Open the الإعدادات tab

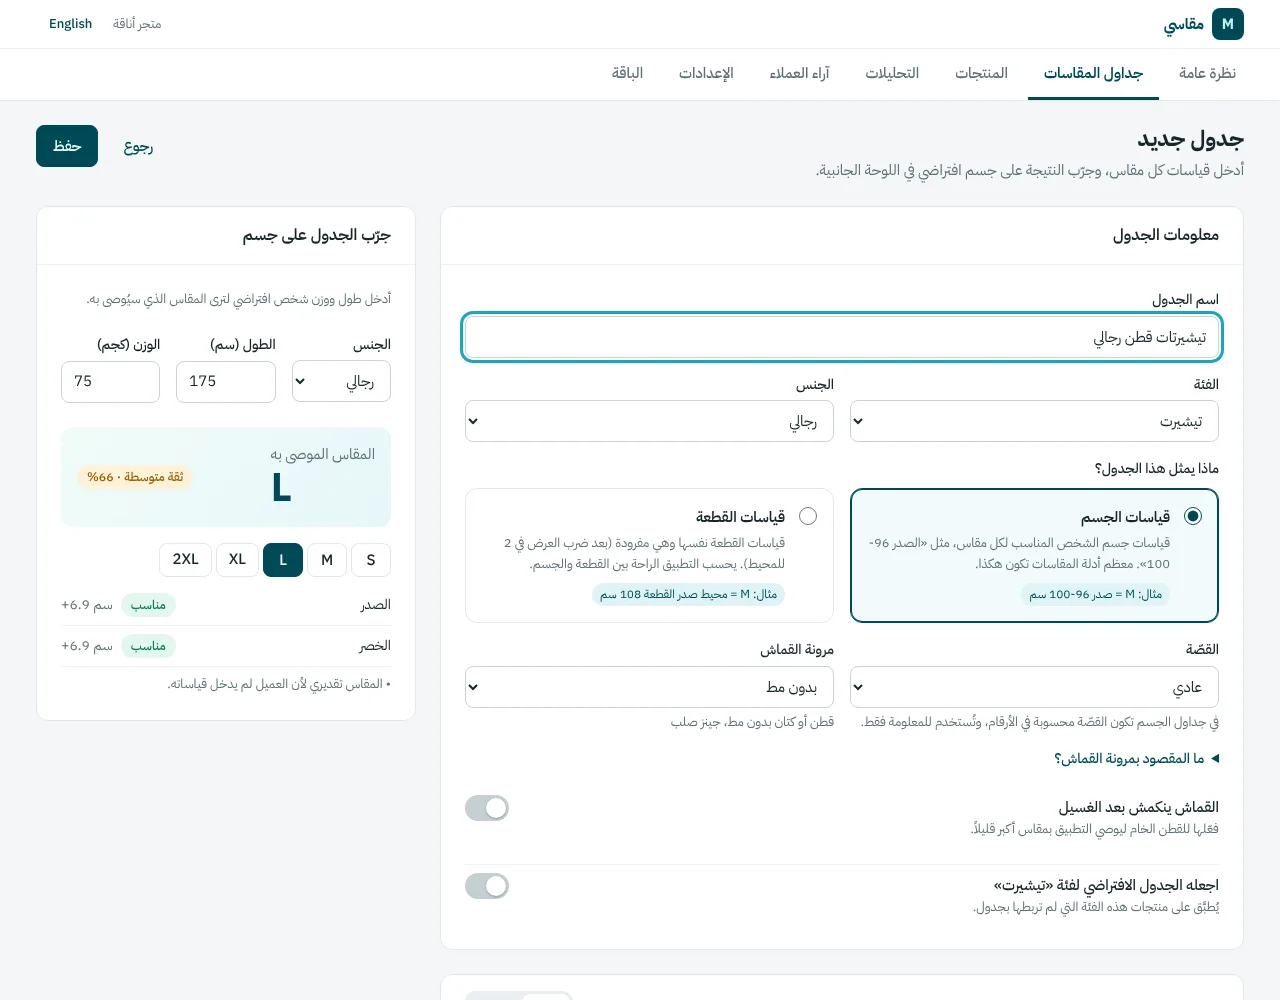click(706, 73)
